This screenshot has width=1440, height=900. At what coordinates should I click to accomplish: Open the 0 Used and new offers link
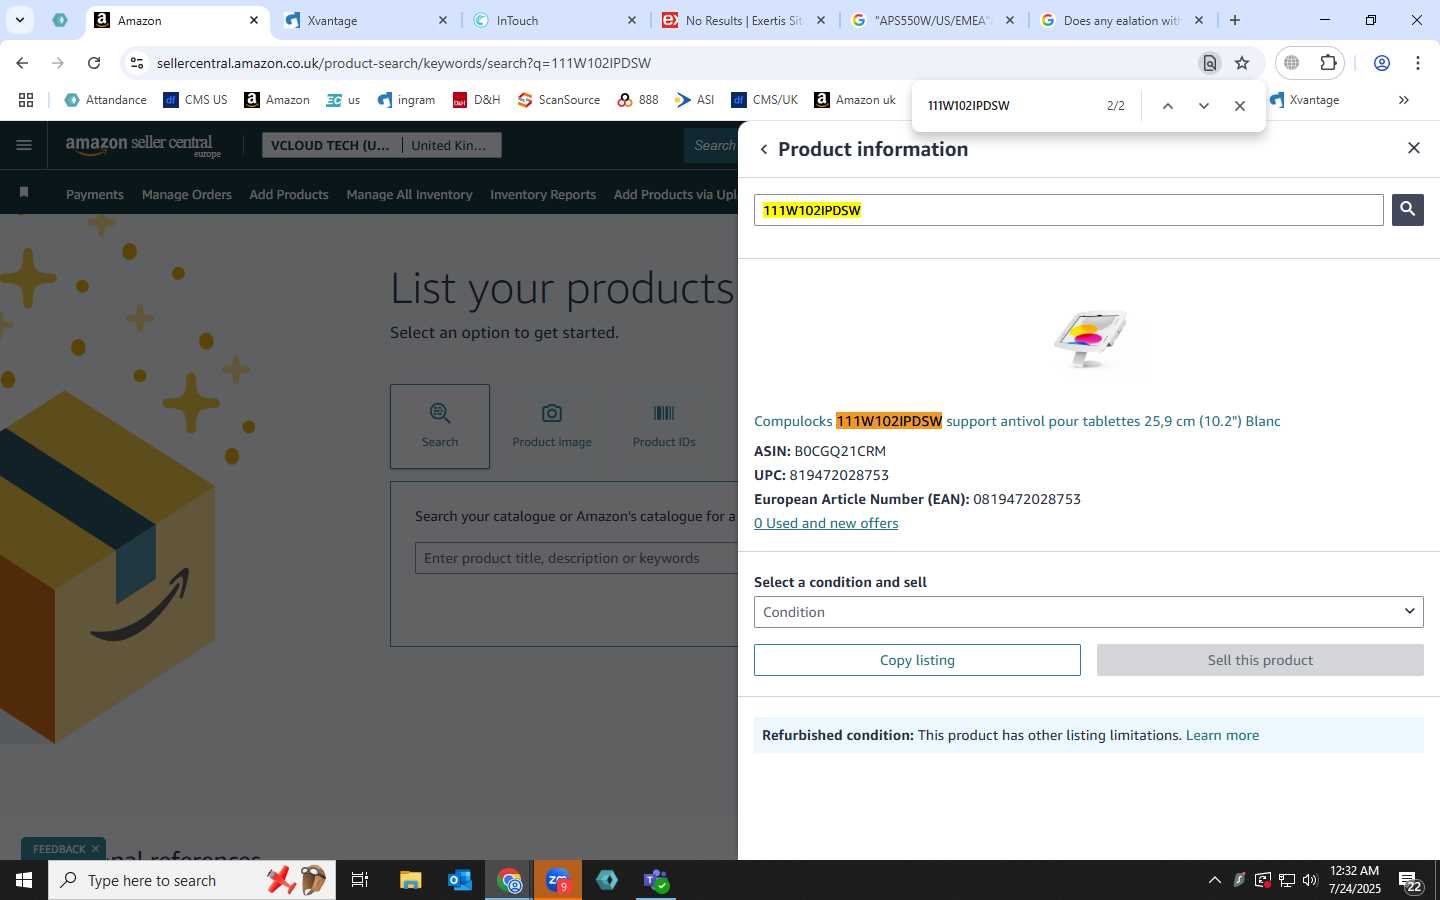click(x=826, y=523)
